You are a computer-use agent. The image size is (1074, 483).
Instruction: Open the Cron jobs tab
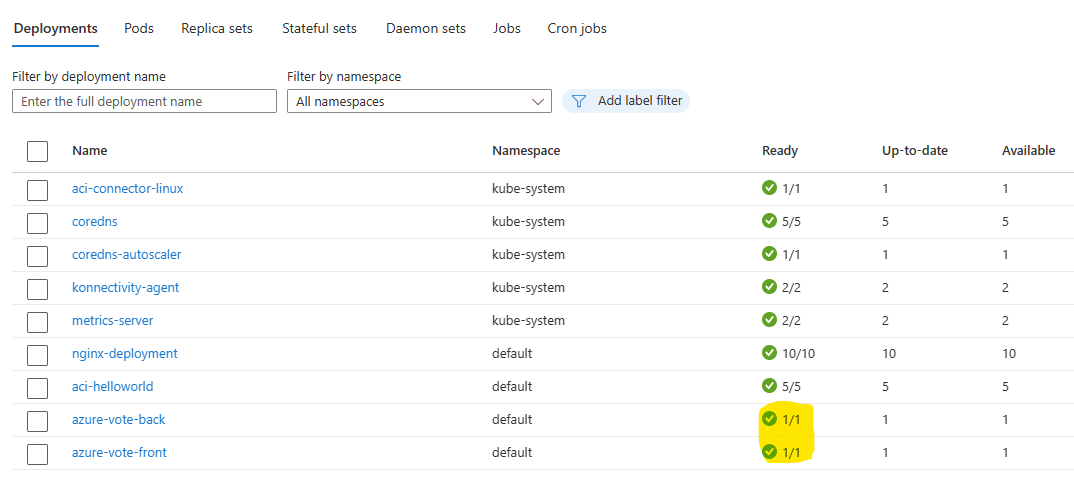(577, 29)
